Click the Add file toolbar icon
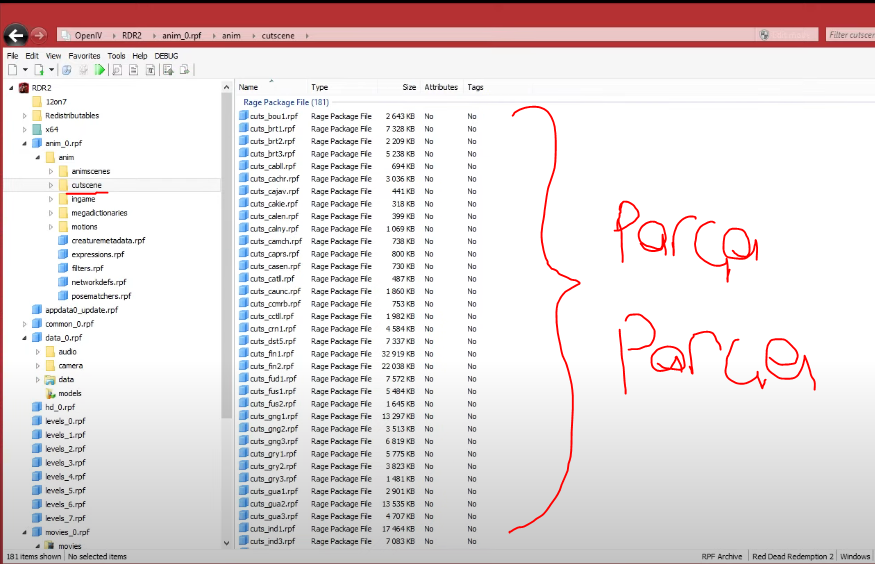This screenshot has height=564, width=875. point(39,70)
